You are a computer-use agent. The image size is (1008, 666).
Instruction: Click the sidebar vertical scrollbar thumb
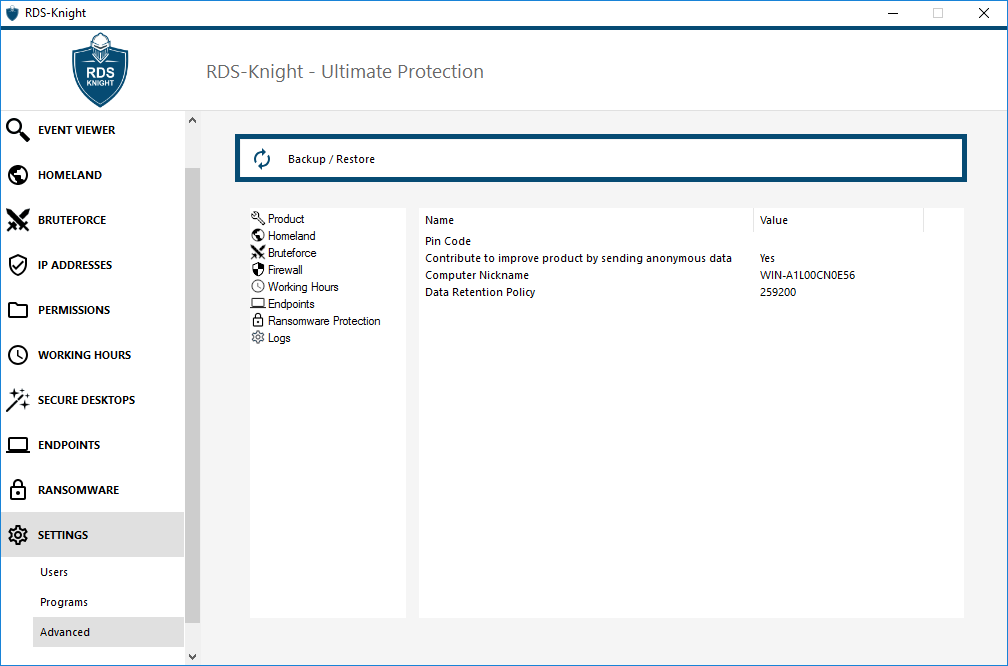coord(192,395)
